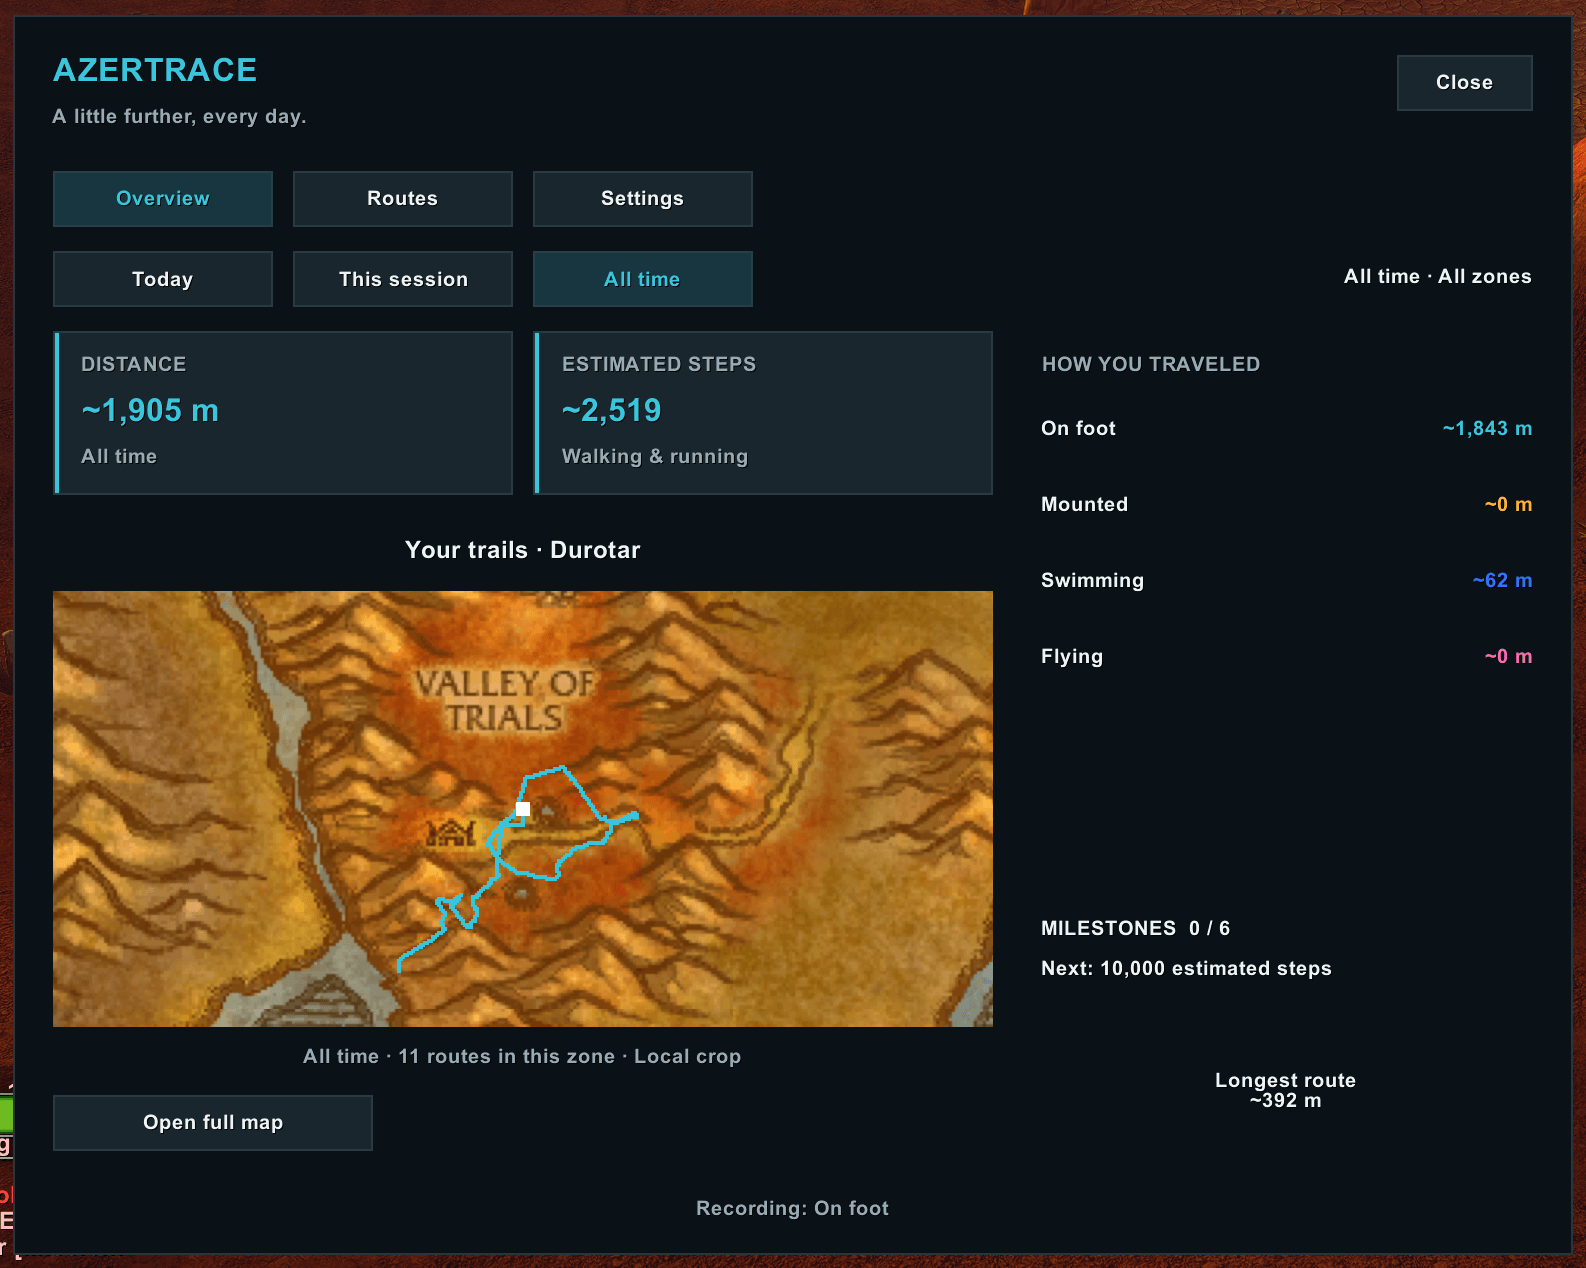Select the Today time filter
The image size is (1586, 1268).
[163, 279]
